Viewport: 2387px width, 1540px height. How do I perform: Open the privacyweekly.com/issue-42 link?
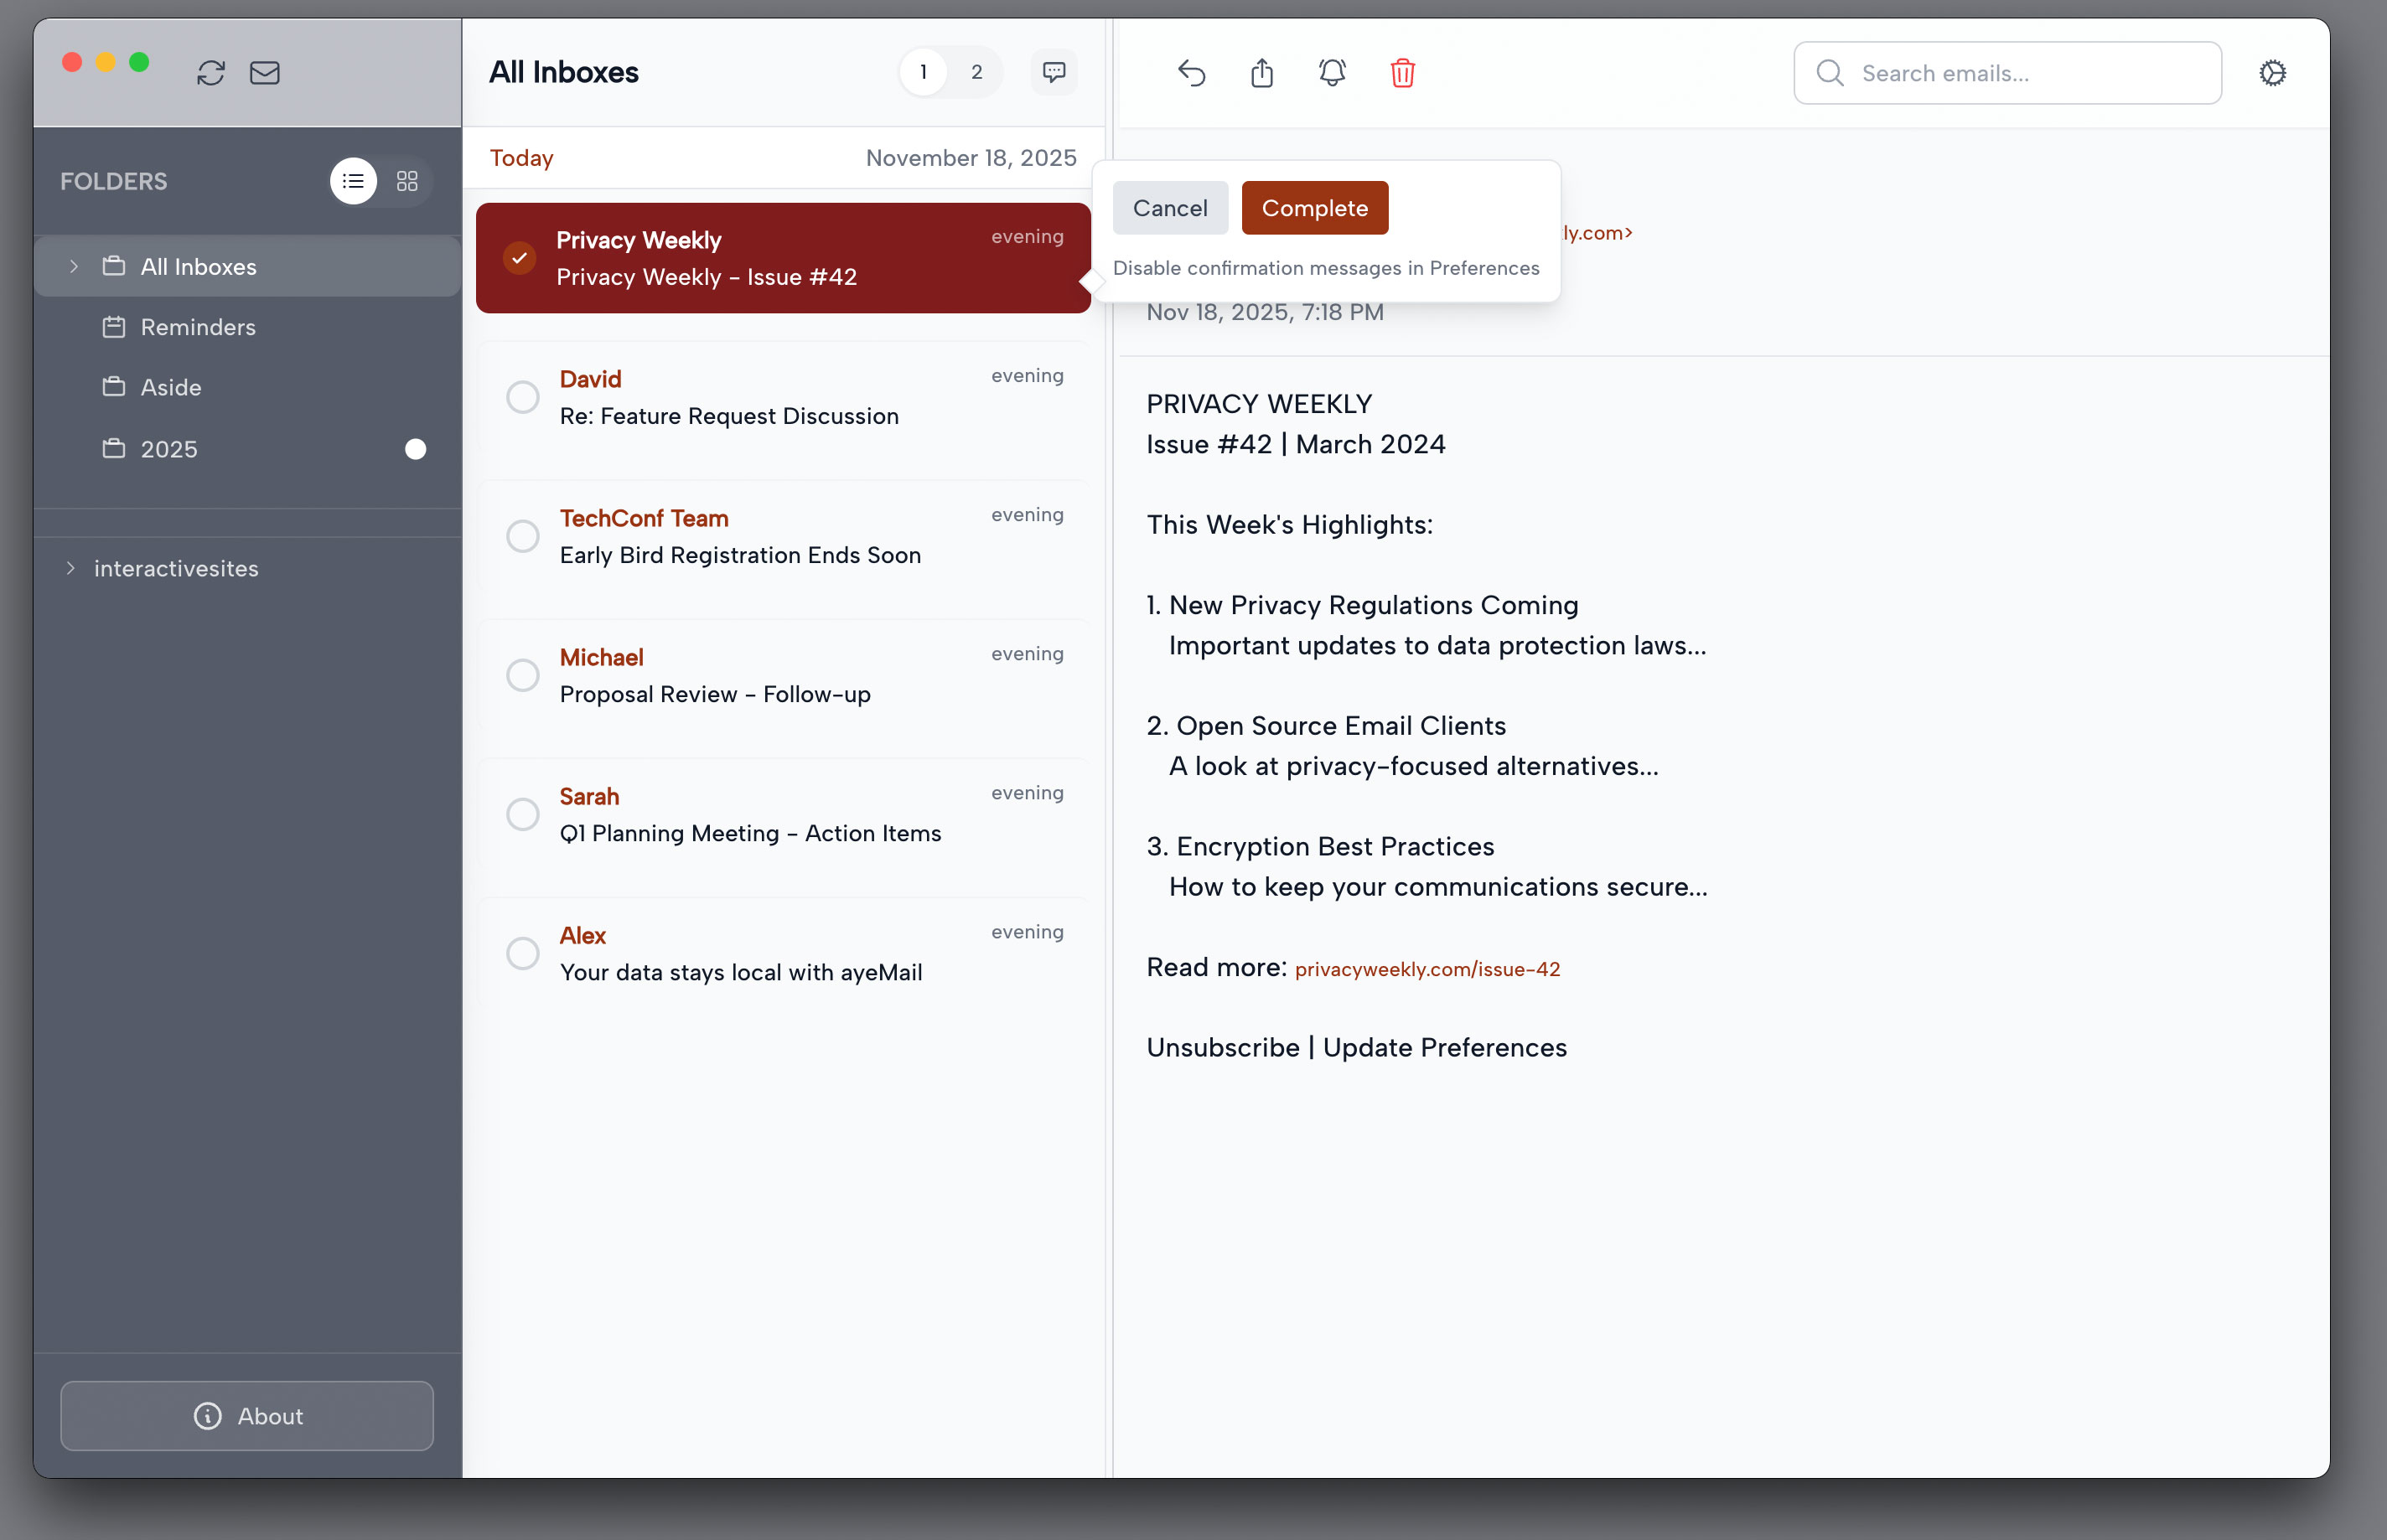(1427, 968)
